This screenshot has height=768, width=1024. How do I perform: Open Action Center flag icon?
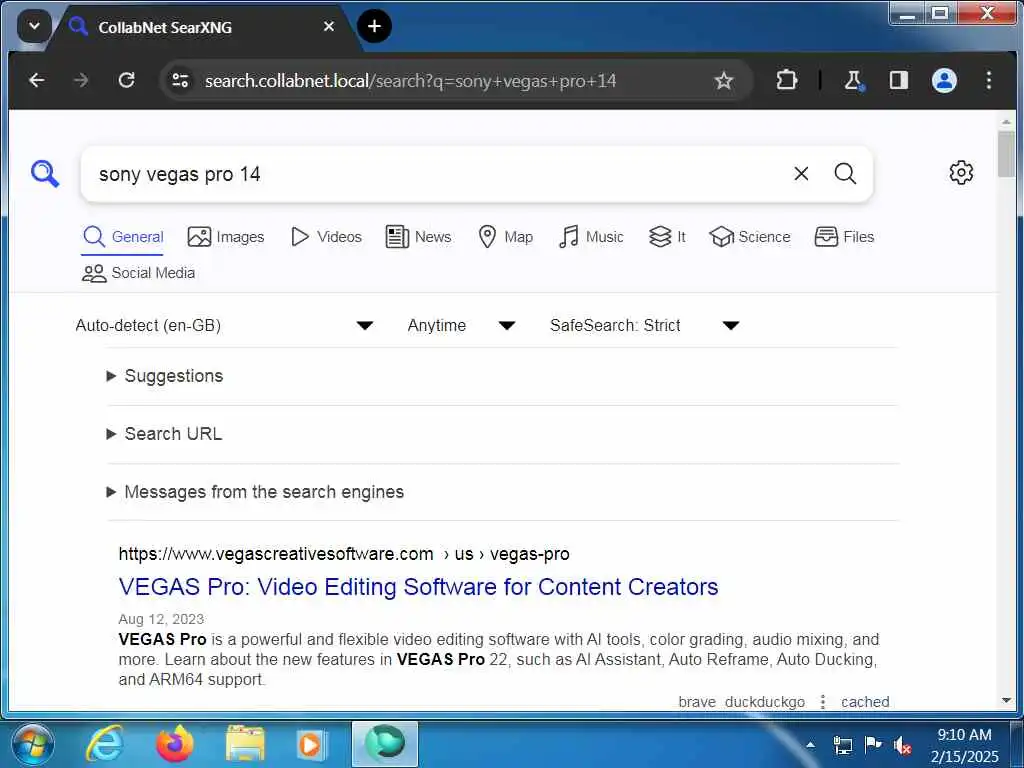point(873,744)
